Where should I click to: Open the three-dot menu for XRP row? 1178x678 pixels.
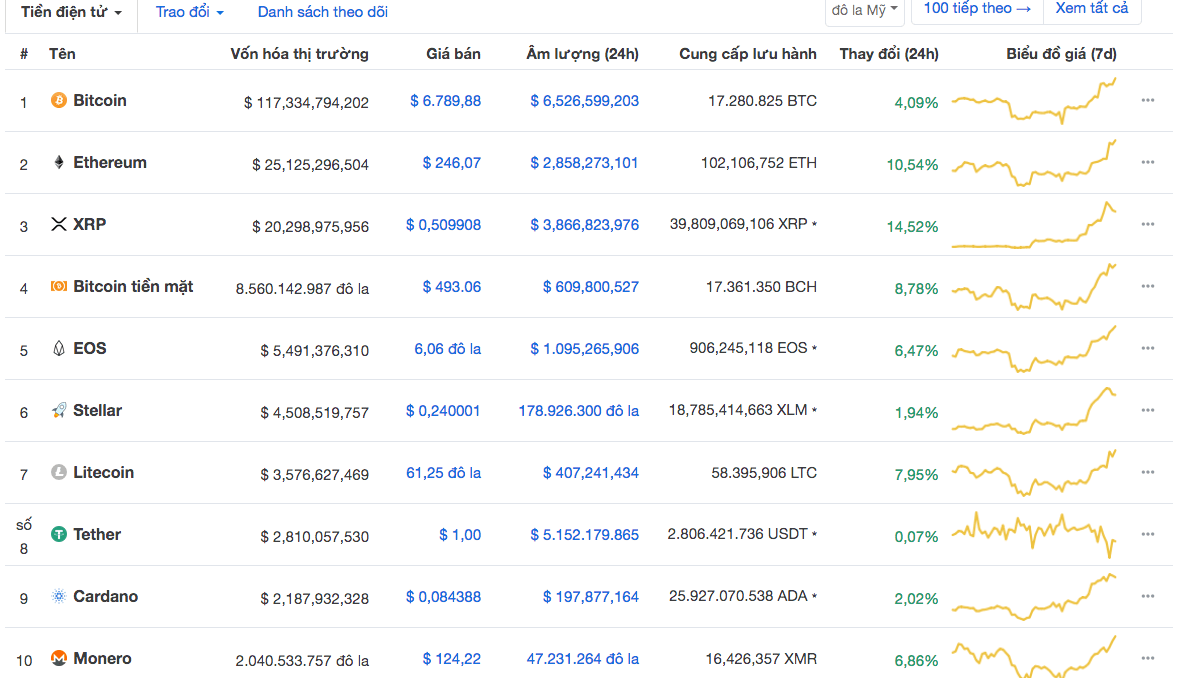point(1147,224)
